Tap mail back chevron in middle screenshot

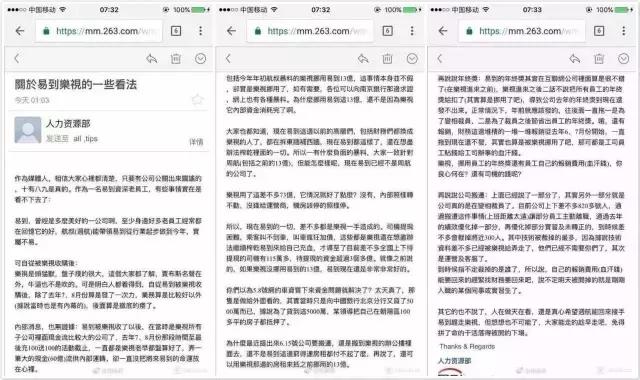point(228,59)
